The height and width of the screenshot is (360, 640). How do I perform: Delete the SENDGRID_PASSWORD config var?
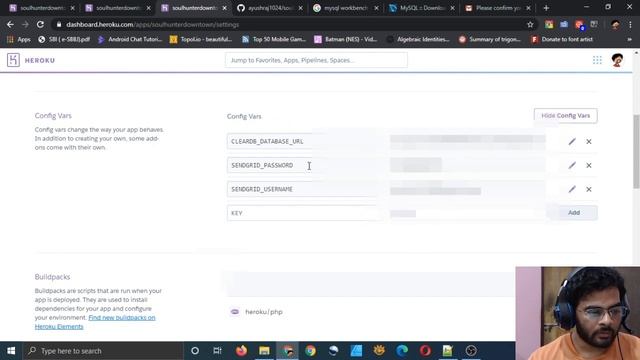pyautogui.click(x=589, y=165)
